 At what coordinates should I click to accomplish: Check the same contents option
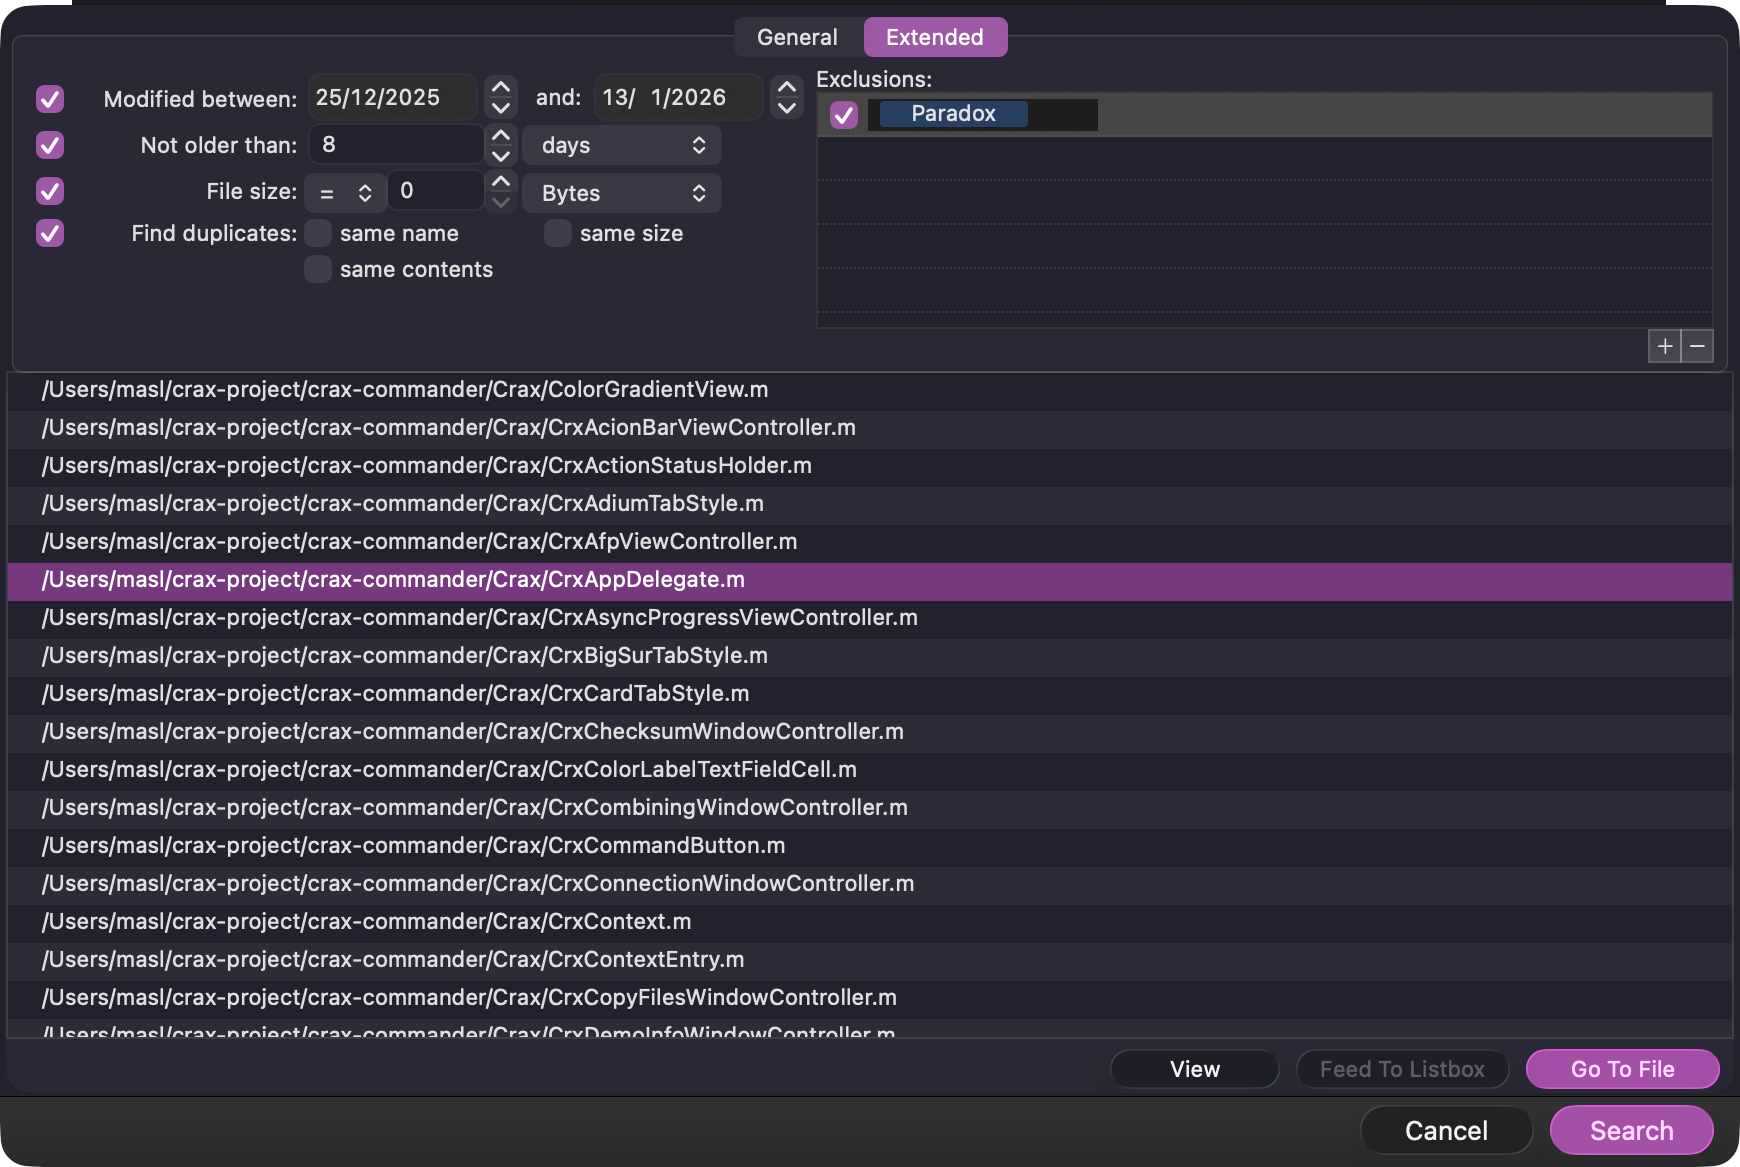point(318,269)
